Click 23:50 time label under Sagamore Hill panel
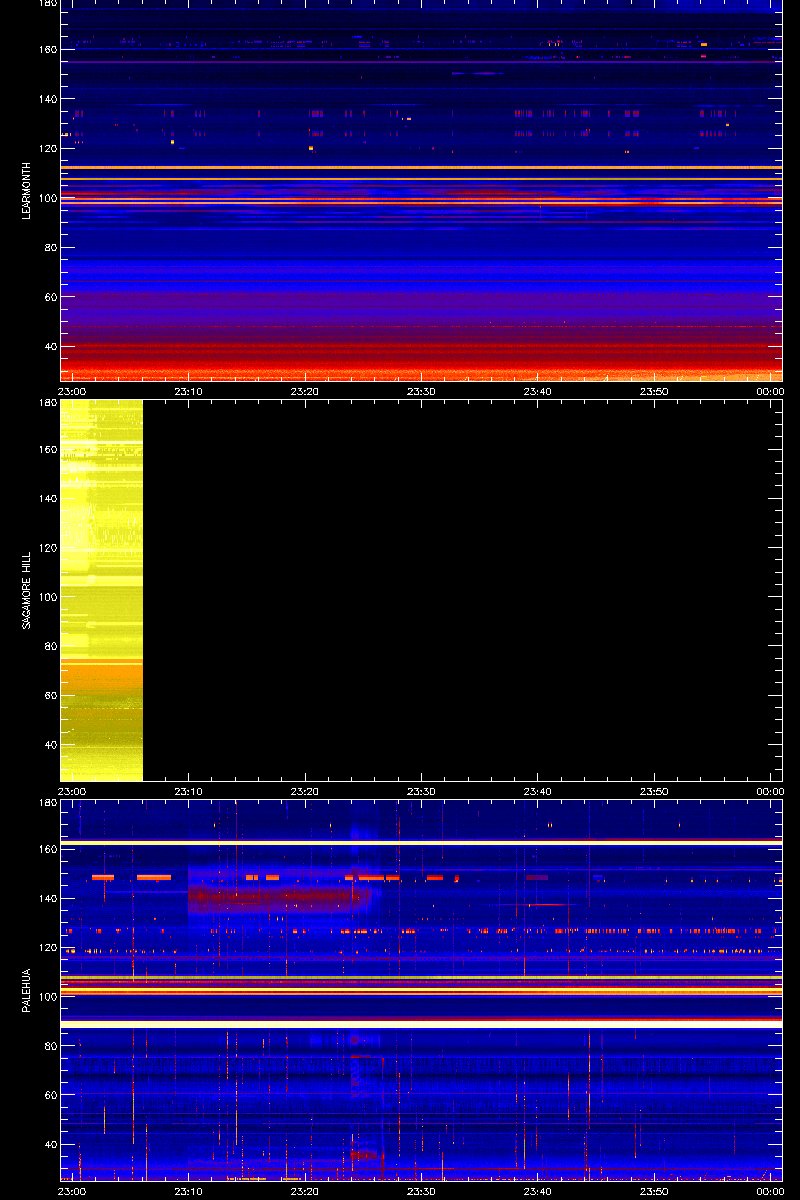800x1200 pixels. click(x=653, y=791)
